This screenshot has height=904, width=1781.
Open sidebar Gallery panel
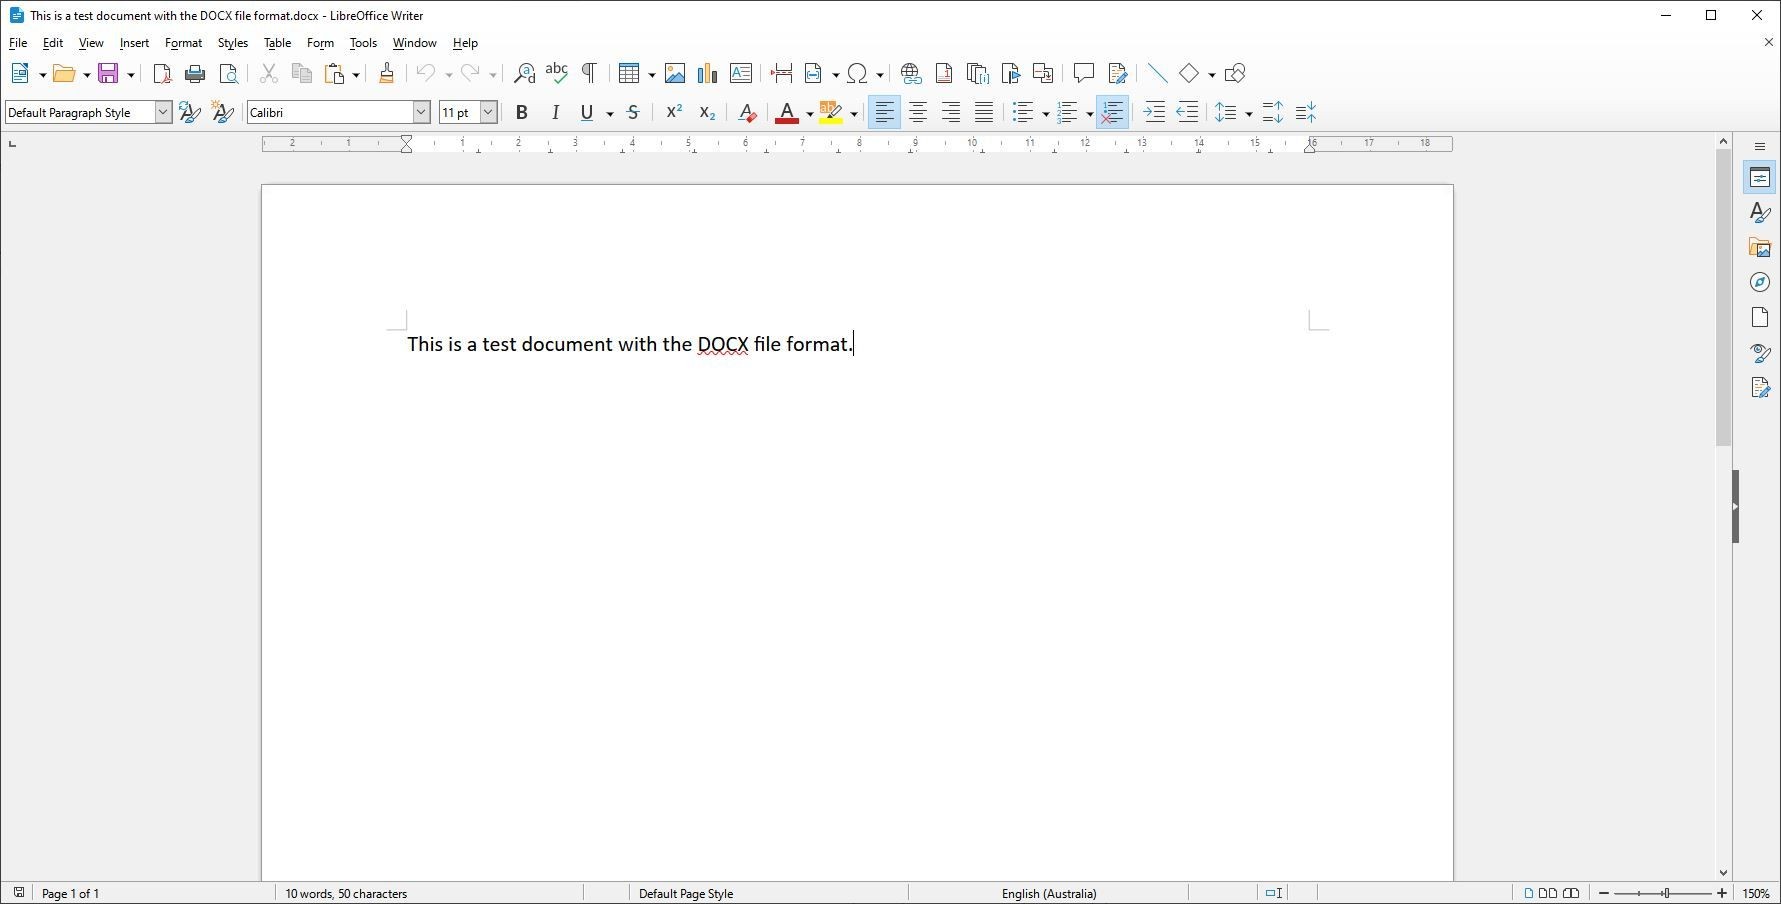[x=1759, y=248]
